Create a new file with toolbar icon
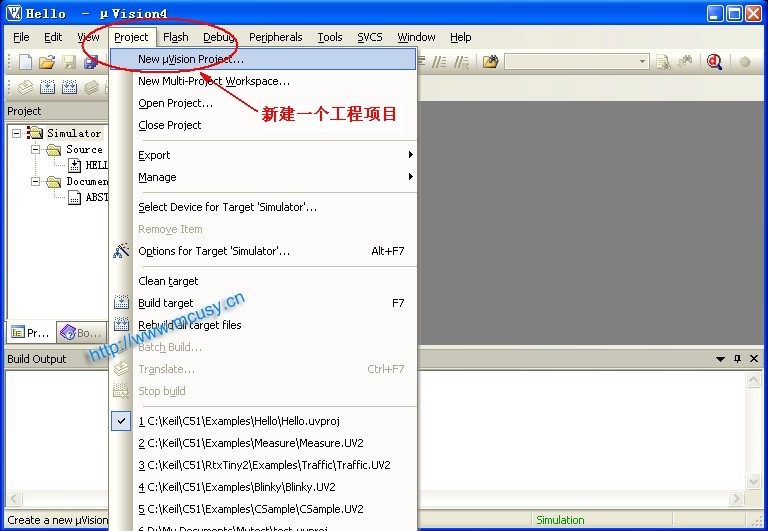Image resolution: width=768 pixels, height=531 pixels. point(25,62)
